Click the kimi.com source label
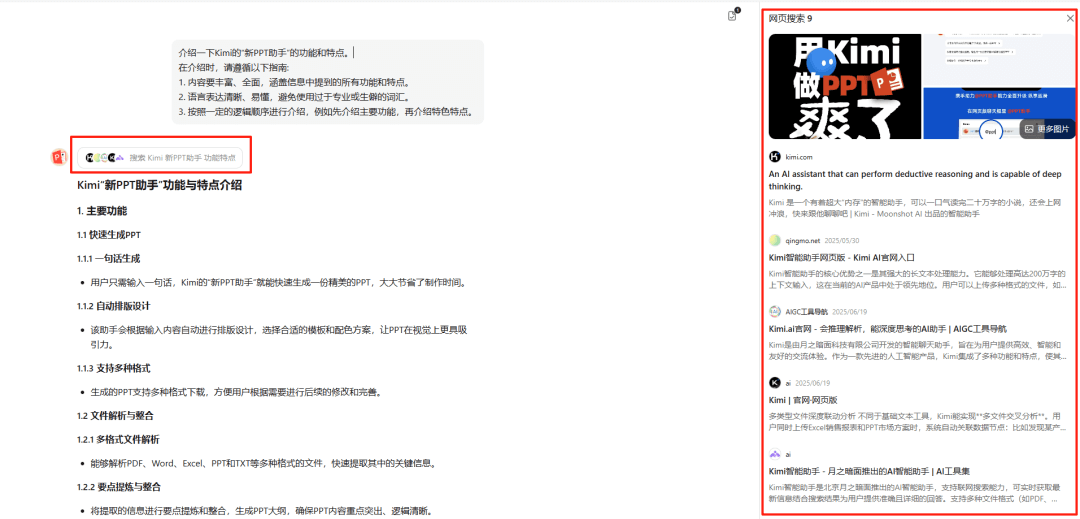The image size is (1080, 519). click(798, 157)
